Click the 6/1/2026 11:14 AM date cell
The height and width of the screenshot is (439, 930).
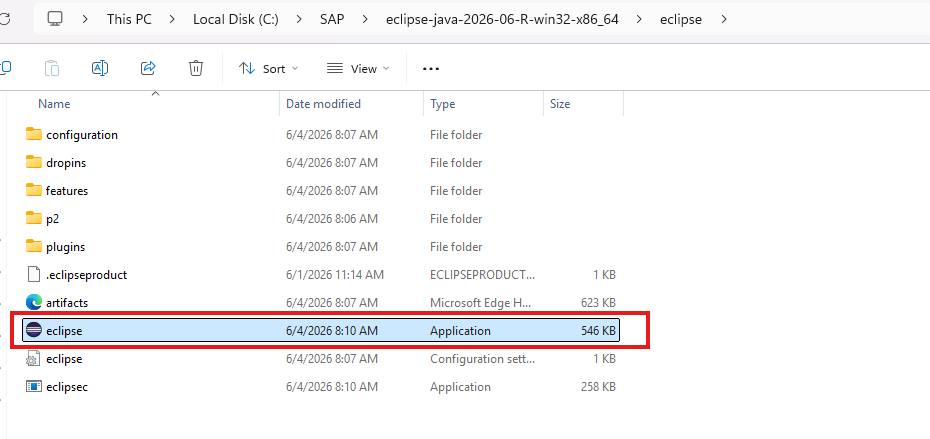[x=335, y=275]
